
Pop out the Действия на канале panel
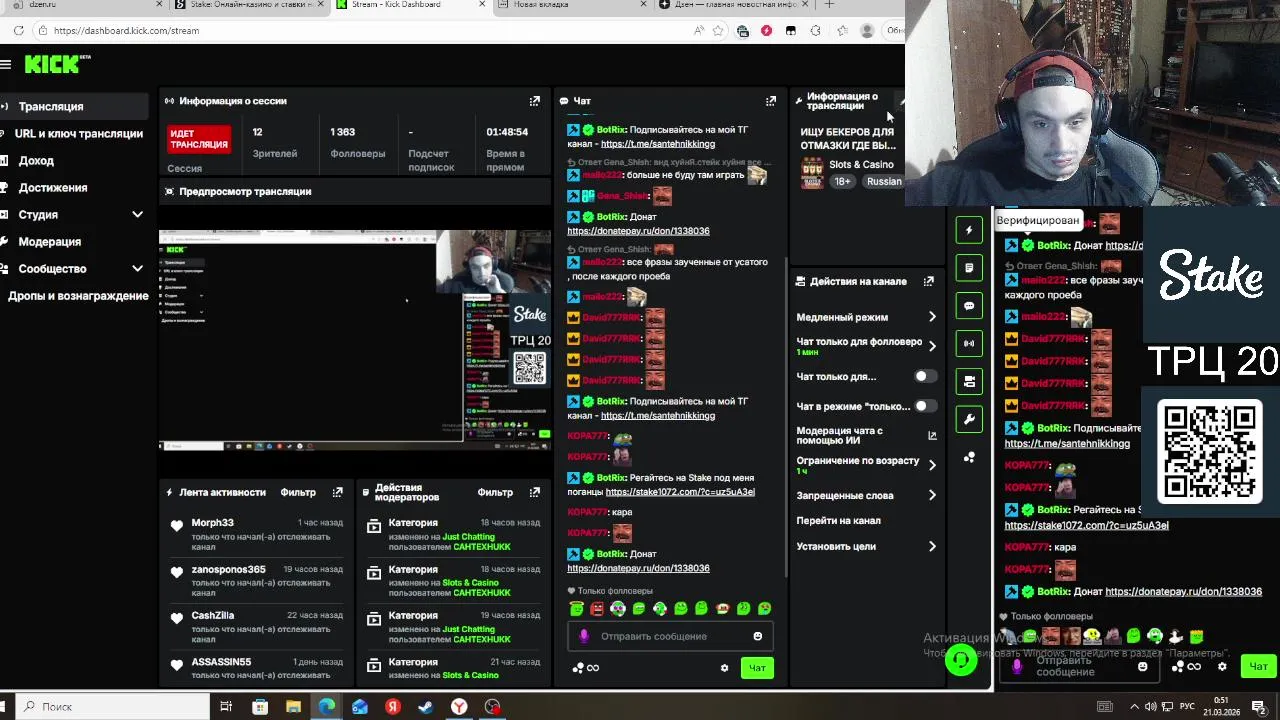coord(929,281)
